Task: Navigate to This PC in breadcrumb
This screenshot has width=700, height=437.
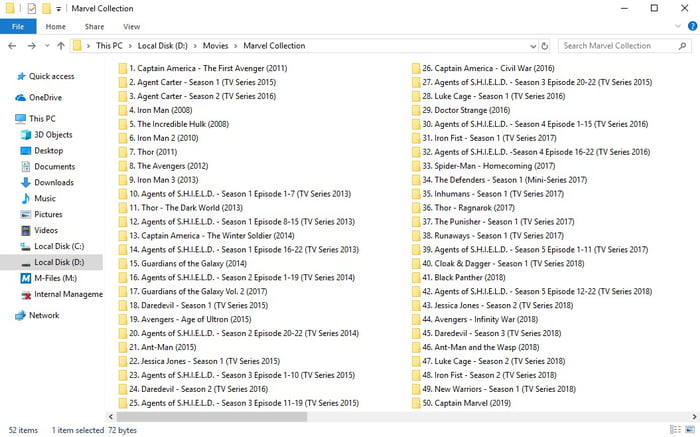Action: point(109,46)
